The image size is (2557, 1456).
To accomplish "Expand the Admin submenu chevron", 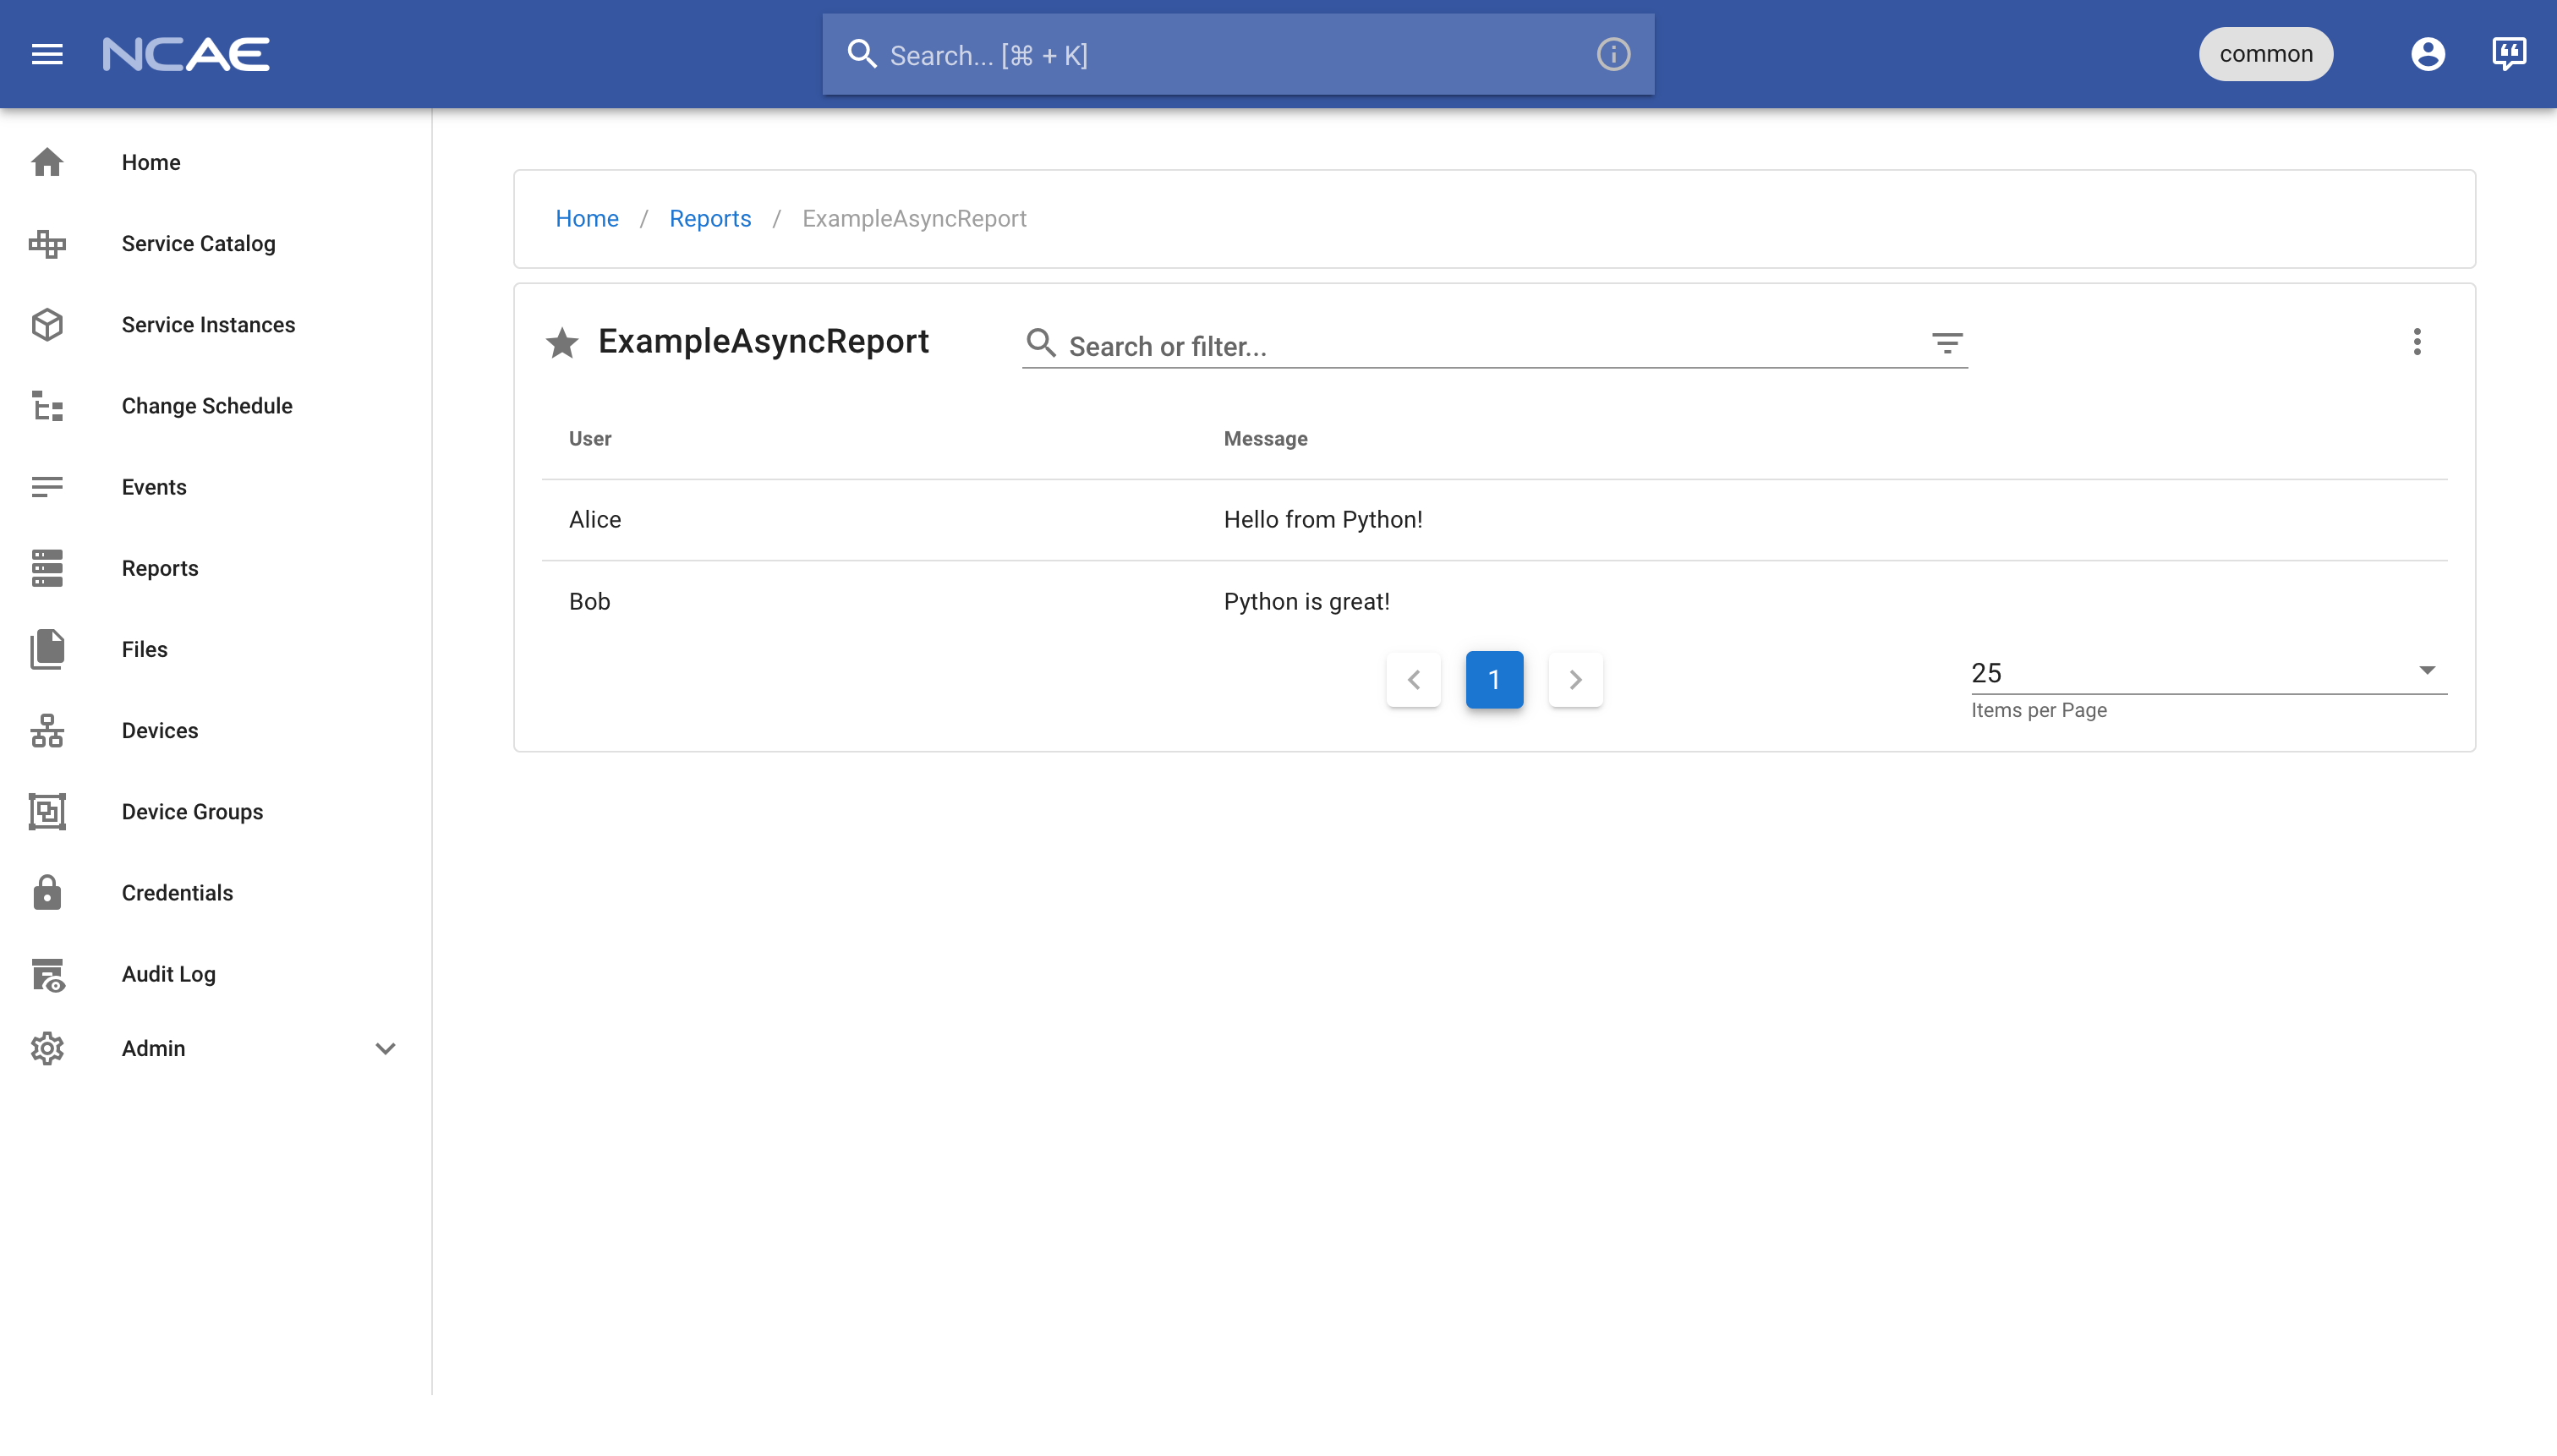I will click(385, 1048).
